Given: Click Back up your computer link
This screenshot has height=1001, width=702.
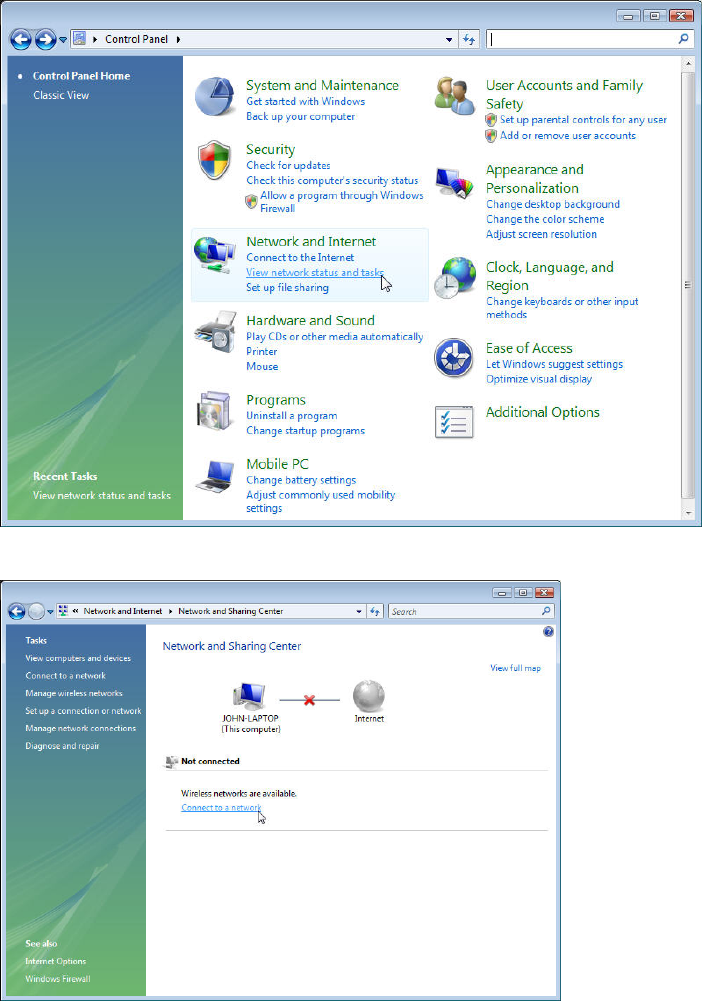Looking at the screenshot, I should click(x=301, y=117).
